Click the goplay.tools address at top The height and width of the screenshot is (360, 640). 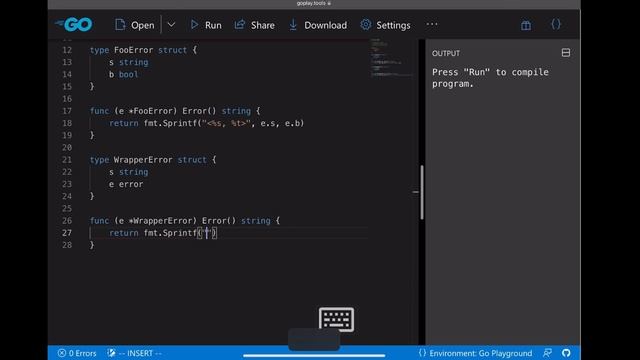click(313, 3)
